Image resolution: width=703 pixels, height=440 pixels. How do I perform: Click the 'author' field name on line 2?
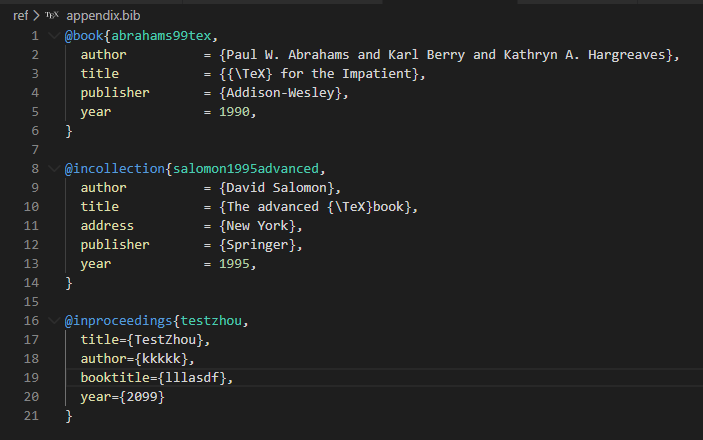(104, 55)
